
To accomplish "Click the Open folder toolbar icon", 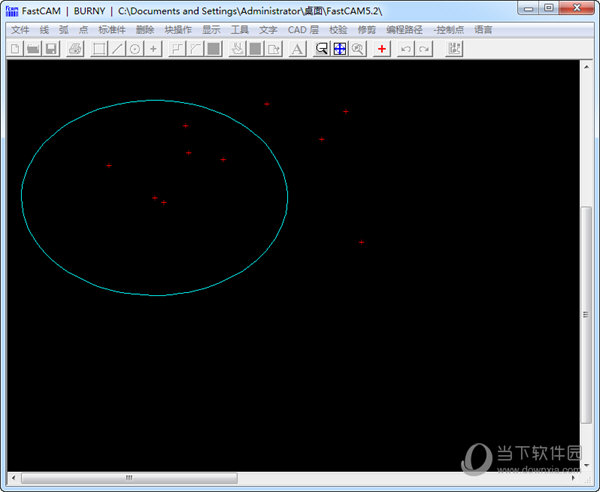I will 33,49.
